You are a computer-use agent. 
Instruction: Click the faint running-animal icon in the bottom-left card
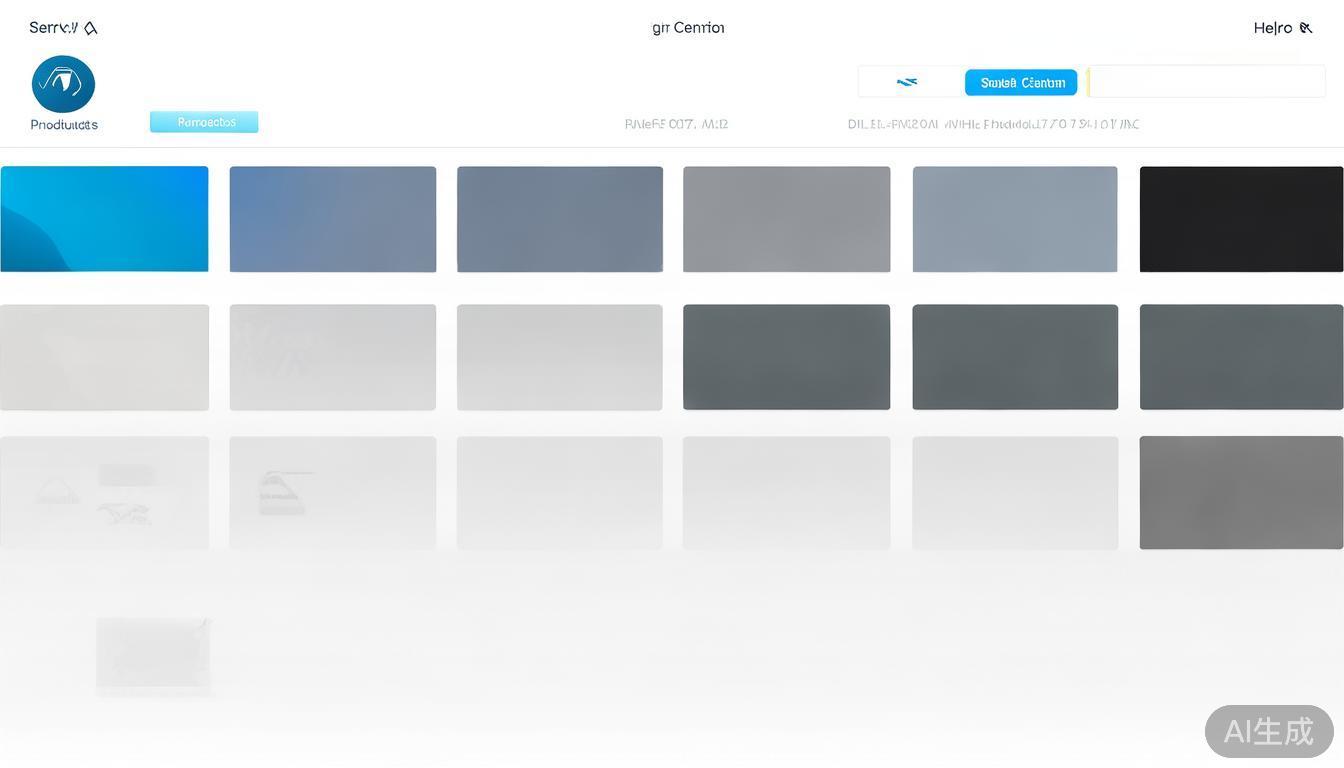pyautogui.click(x=124, y=513)
